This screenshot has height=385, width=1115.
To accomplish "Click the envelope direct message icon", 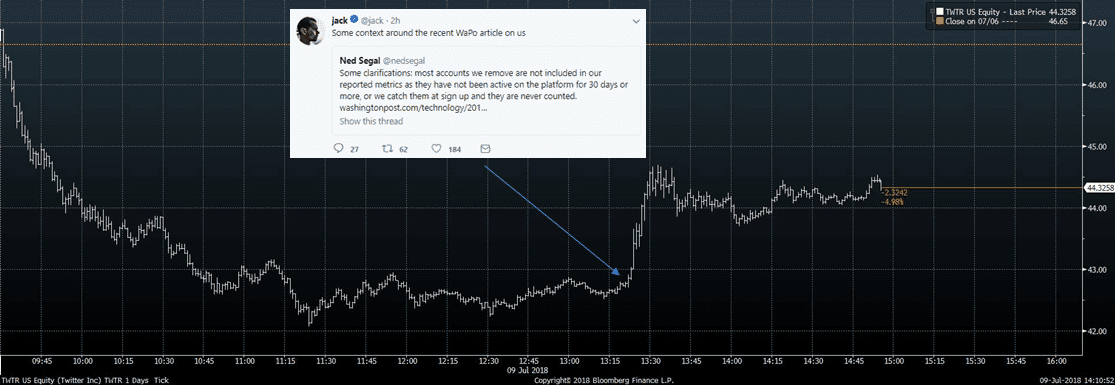I will 486,149.
